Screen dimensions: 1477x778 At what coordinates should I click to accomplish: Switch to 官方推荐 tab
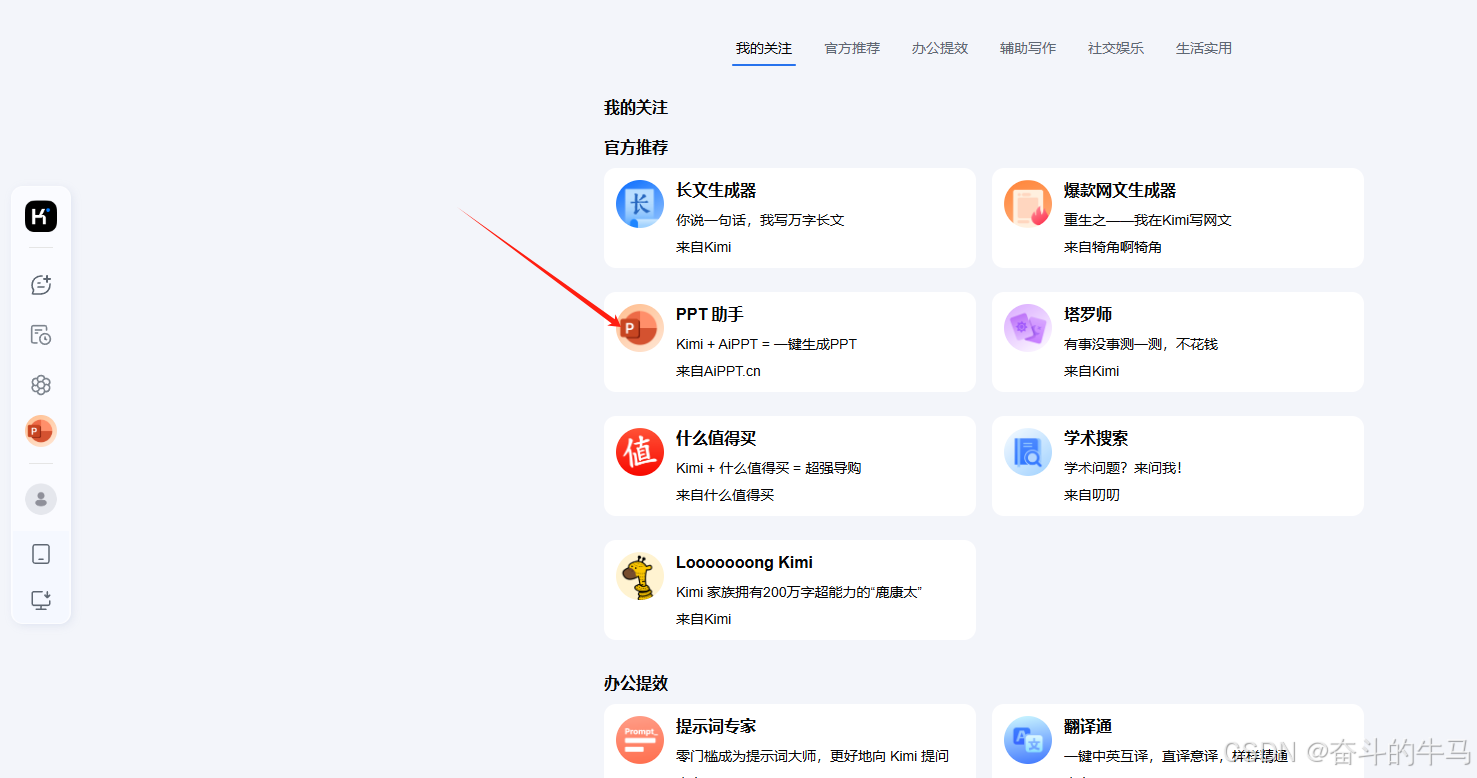[x=852, y=48]
